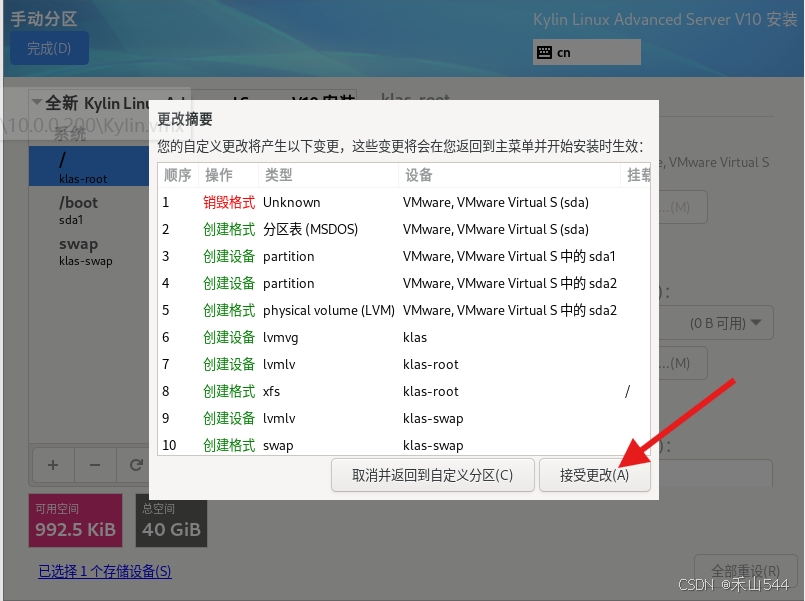Select row 5 physical volume (LVM)
The height and width of the screenshot is (601, 805).
[x=404, y=311]
